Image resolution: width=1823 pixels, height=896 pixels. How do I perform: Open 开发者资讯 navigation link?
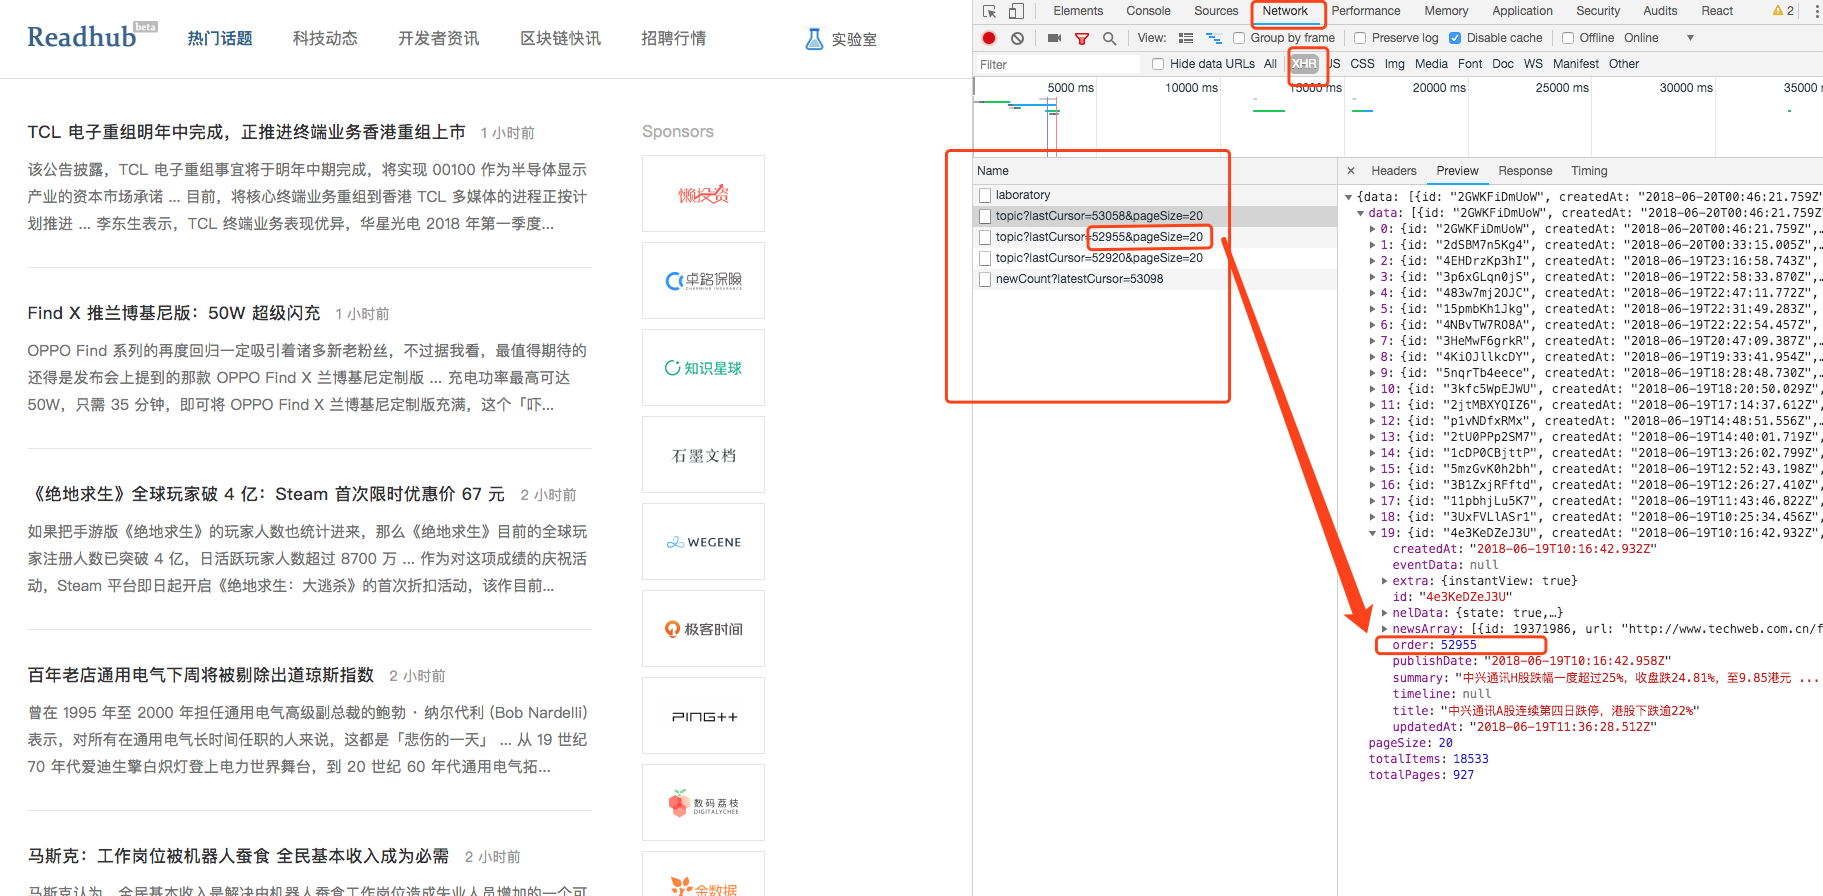point(438,39)
